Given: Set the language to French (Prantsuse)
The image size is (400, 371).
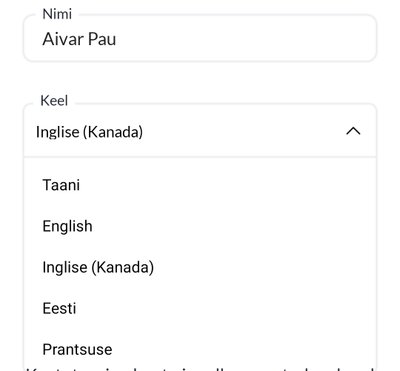Looking at the screenshot, I should (200, 349).
